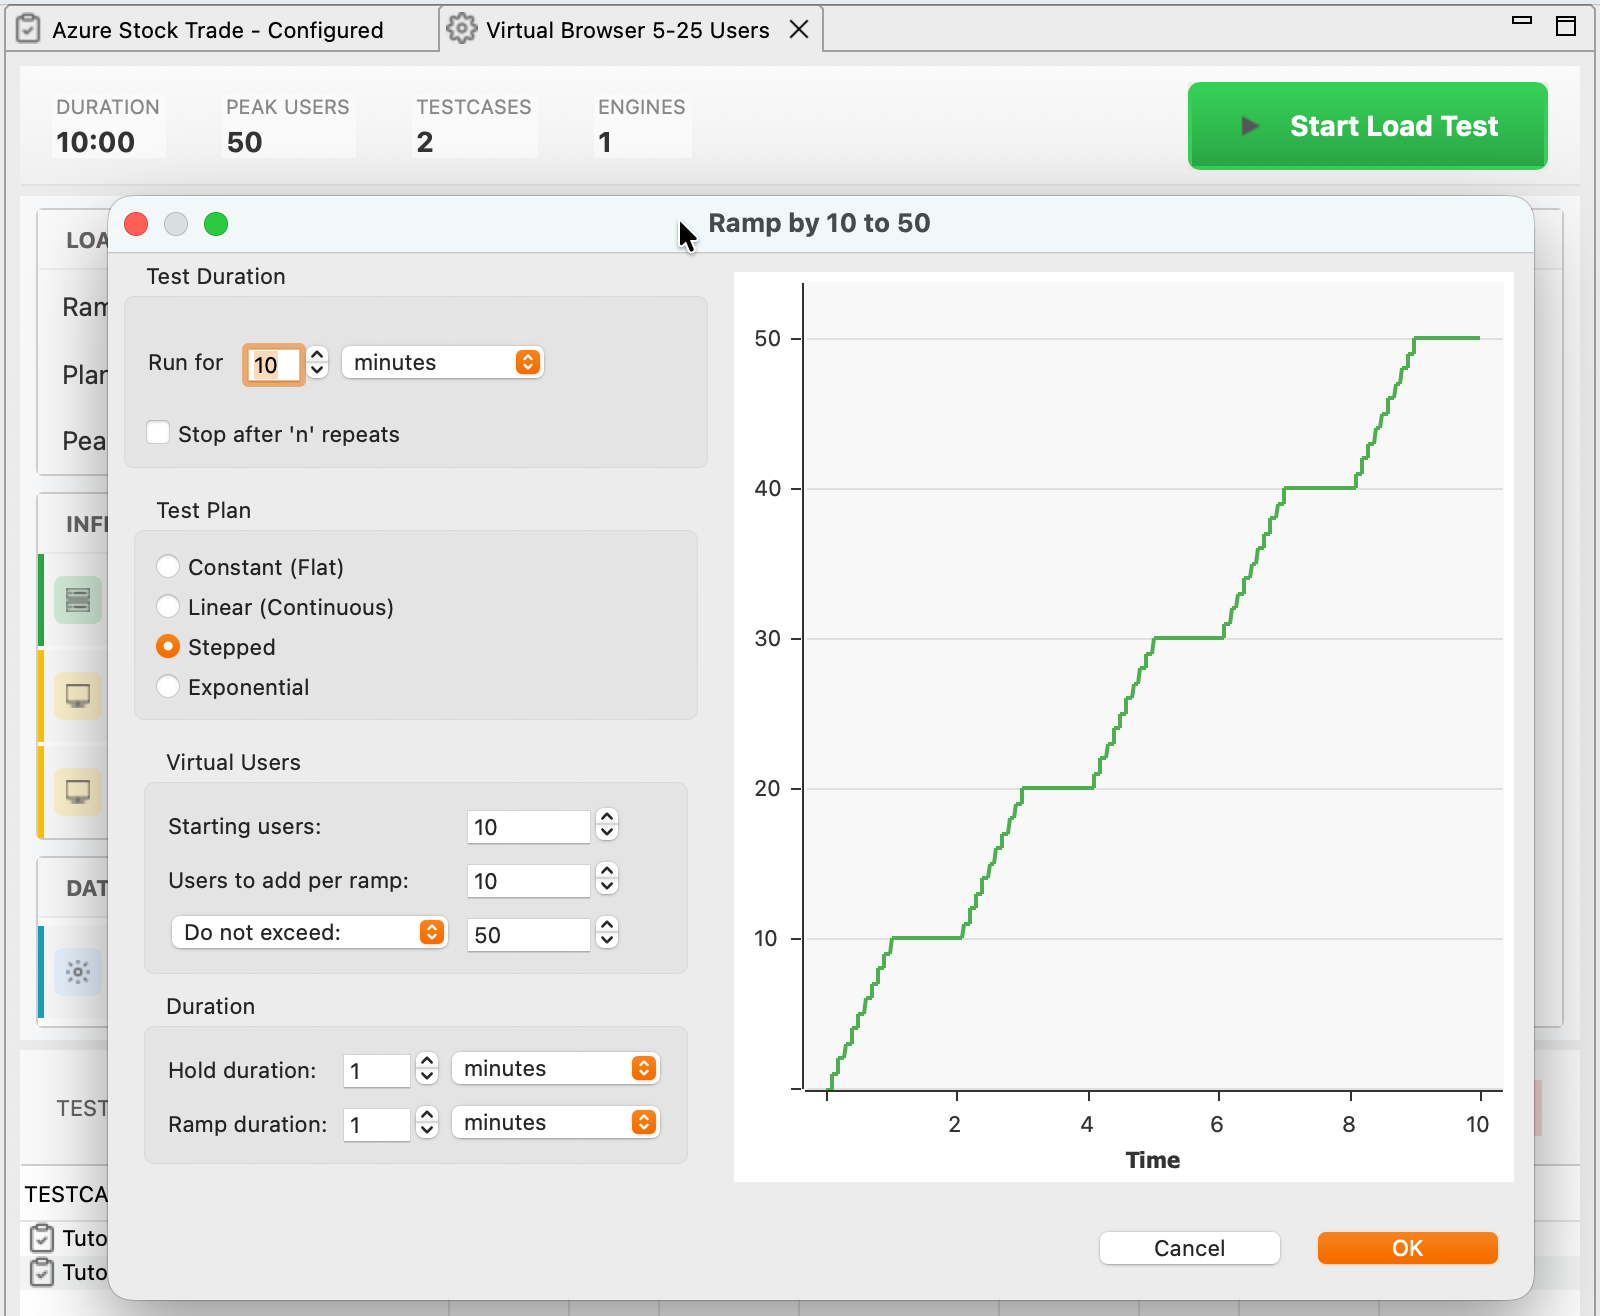Maximize the editor panel with the top-right icon
This screenshot has height=1316, width=1600.
pos(1566,26)
